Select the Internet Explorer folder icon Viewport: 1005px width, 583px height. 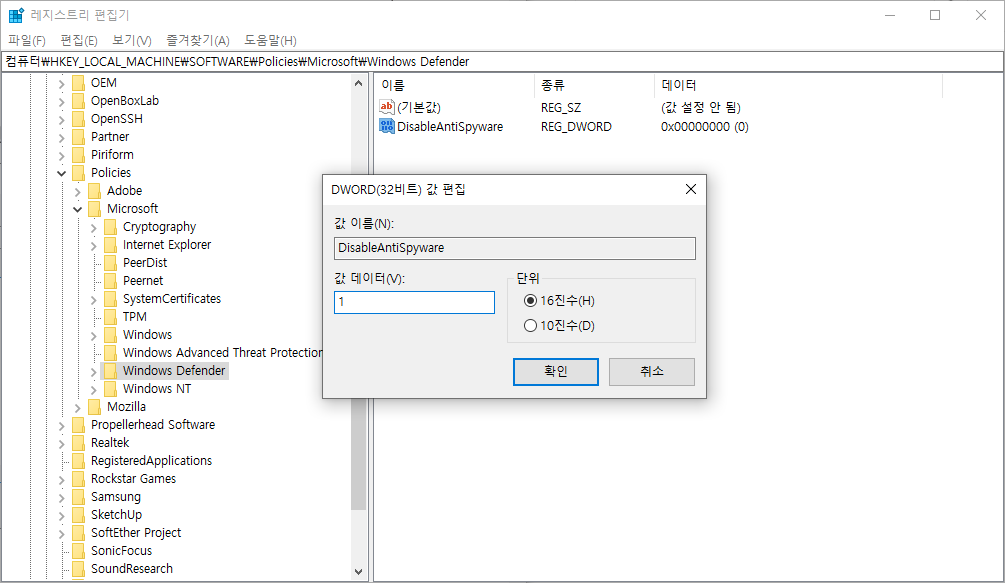point(110,244)
